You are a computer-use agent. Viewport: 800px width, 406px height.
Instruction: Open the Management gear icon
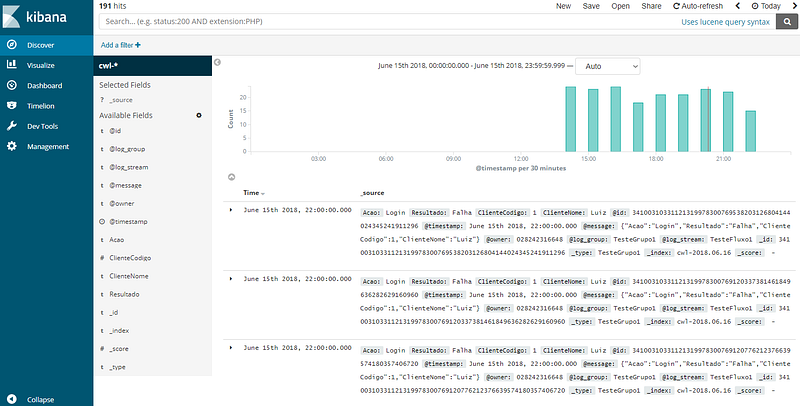[x=12, y=146]
